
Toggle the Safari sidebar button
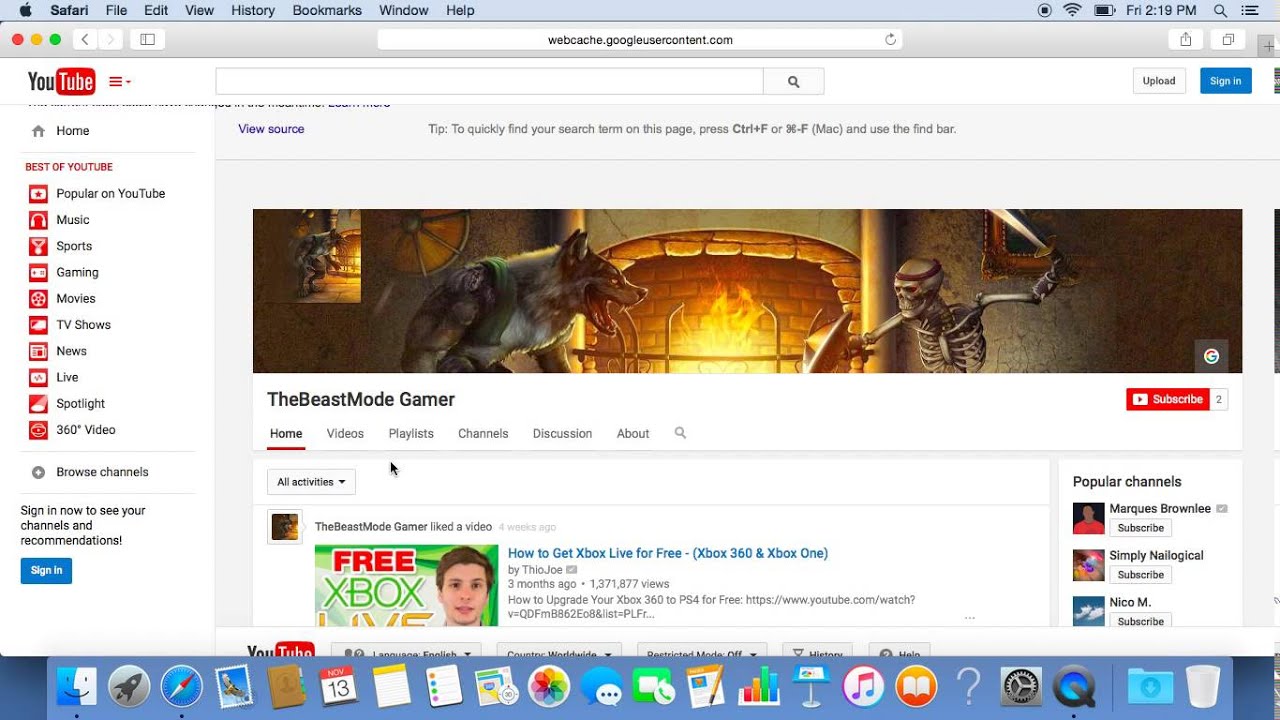point(147,40)
